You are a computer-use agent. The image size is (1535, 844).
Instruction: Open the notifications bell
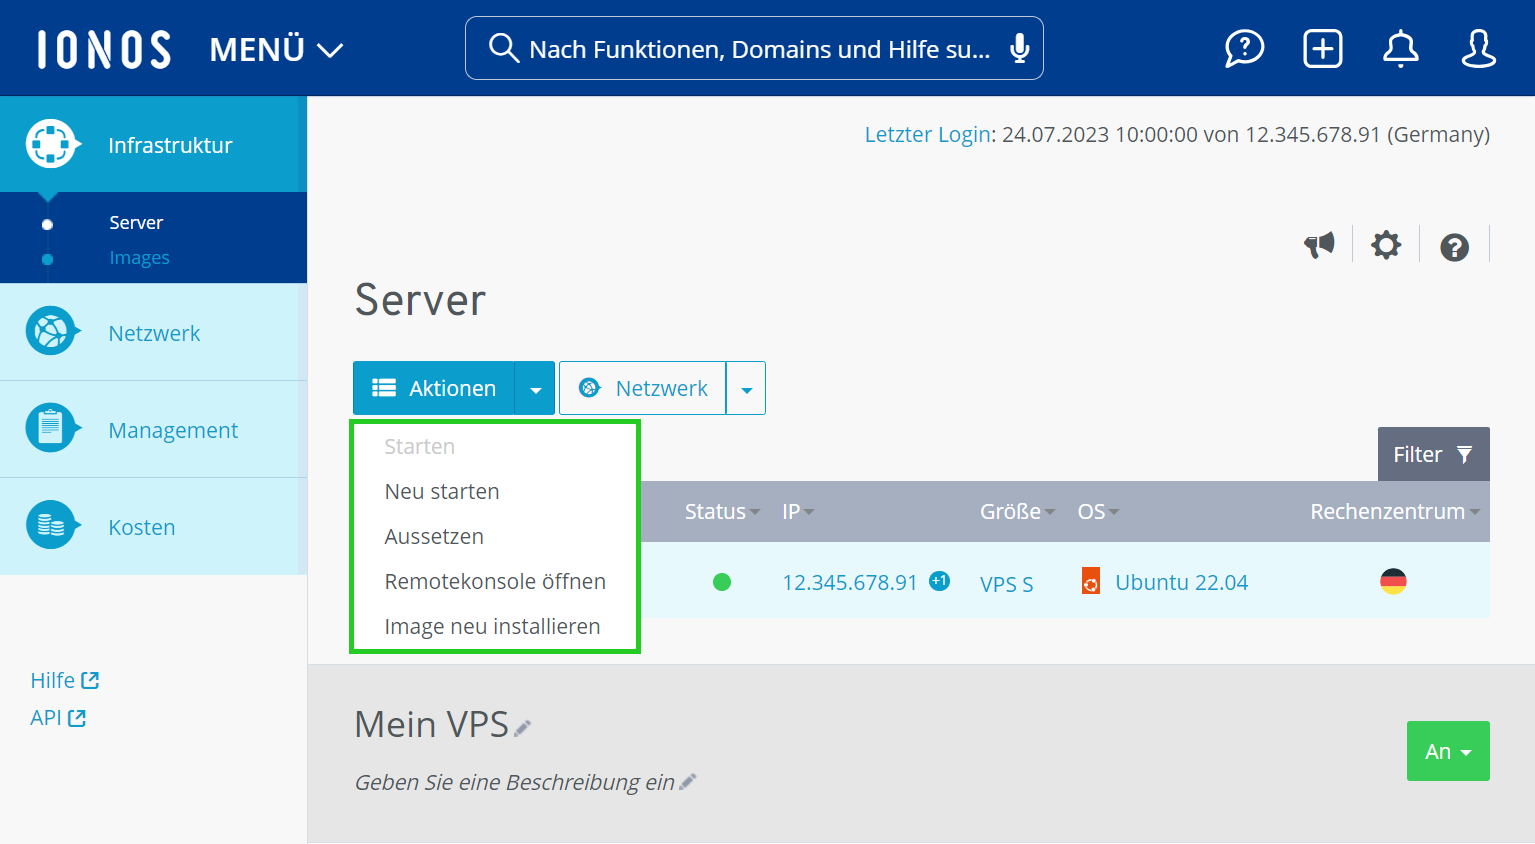[x=1400, y=48]
